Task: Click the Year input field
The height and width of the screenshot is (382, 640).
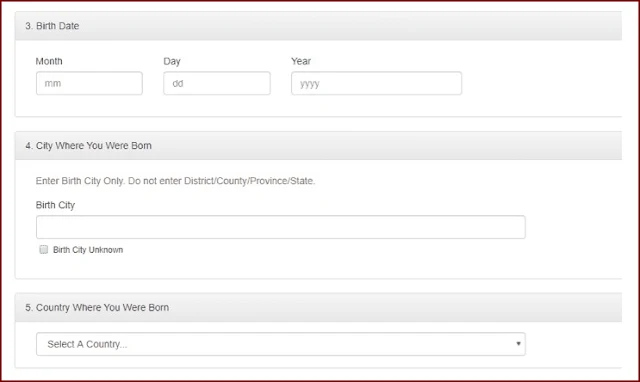Action: pyautogui.click(x=376, y=83)
